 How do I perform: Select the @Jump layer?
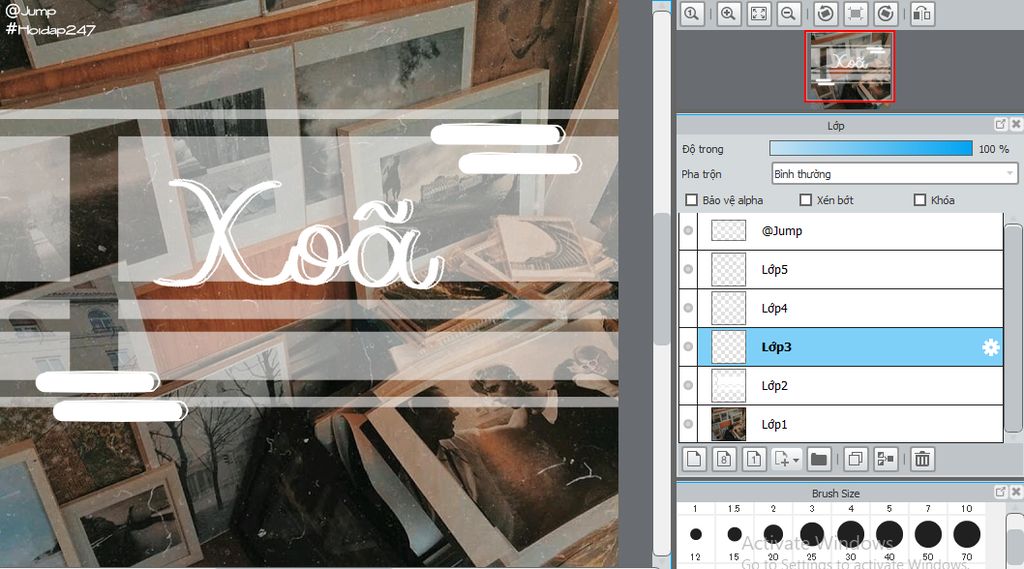(850, 231)
